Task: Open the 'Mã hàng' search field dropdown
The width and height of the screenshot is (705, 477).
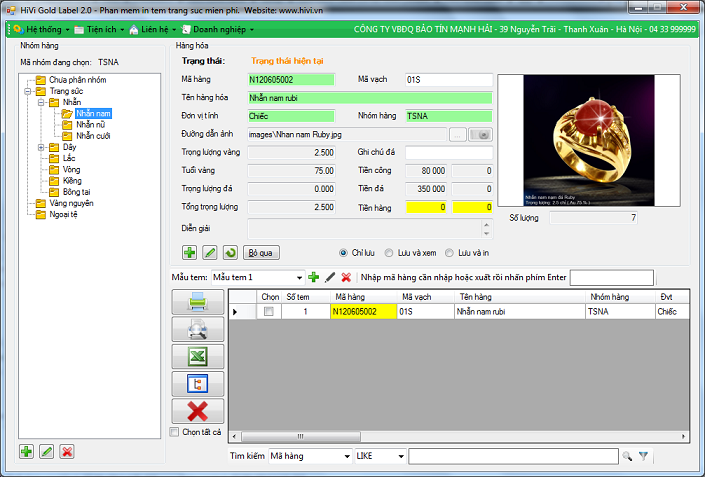Action: (343, 456)
